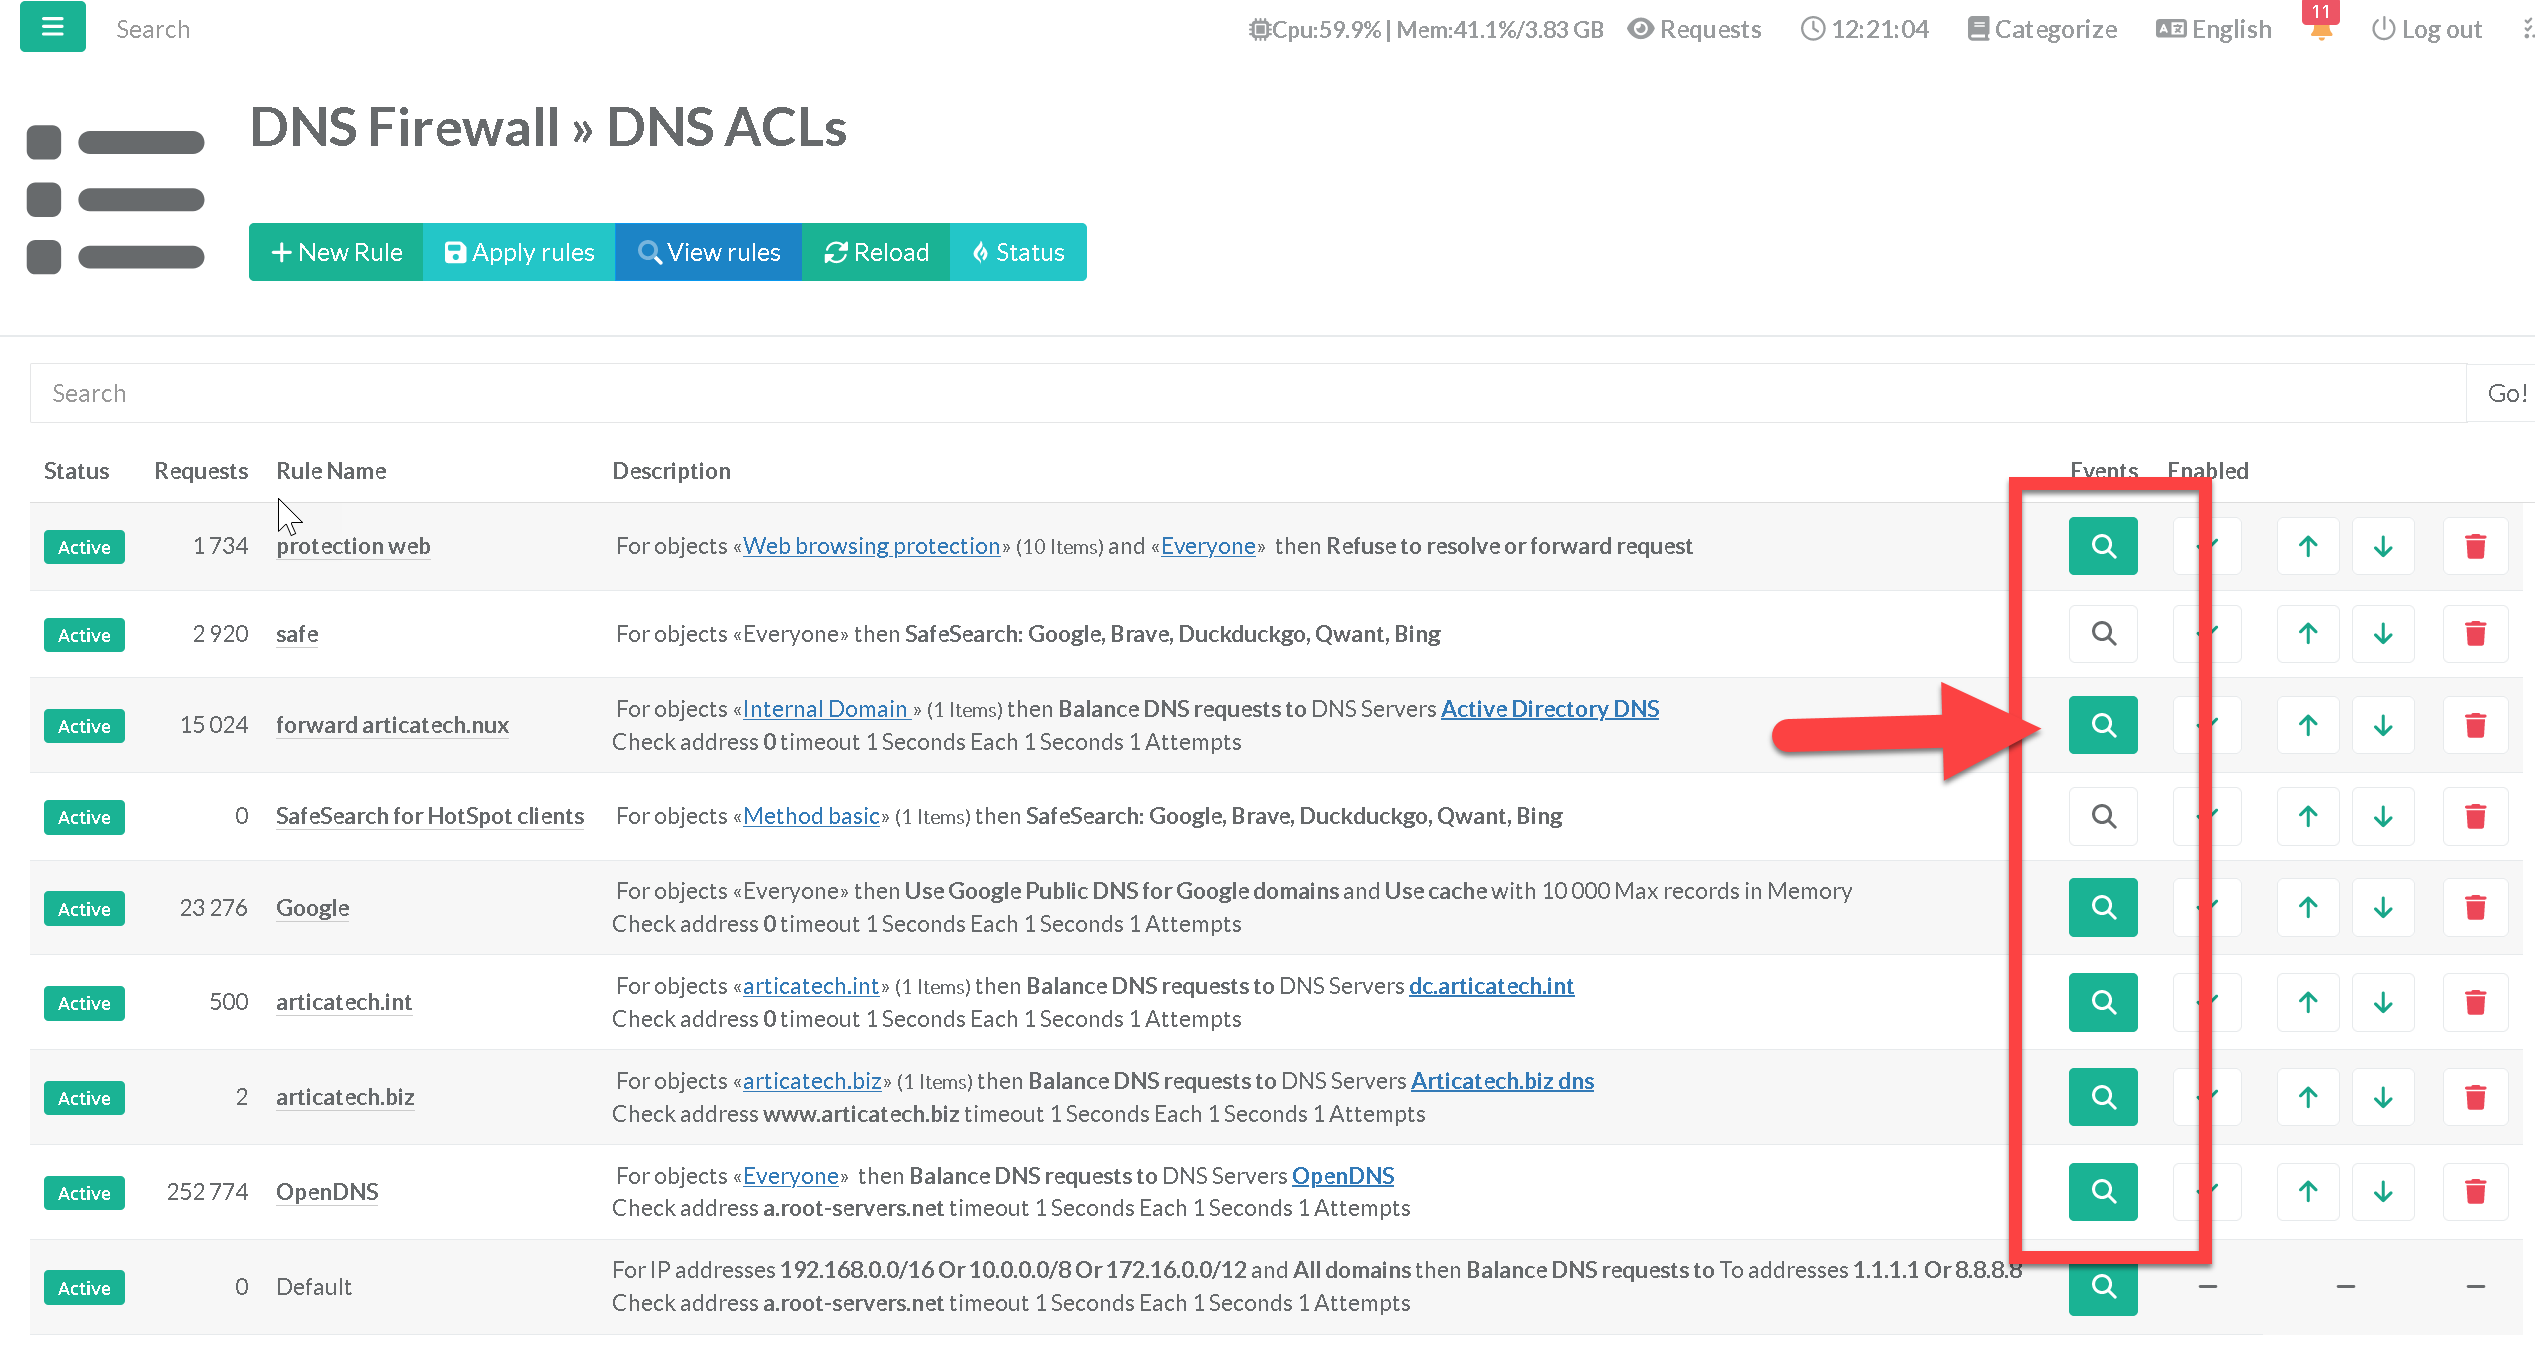
Task: Open the Categorize menu in the top bar
Action: [2042, 30]
